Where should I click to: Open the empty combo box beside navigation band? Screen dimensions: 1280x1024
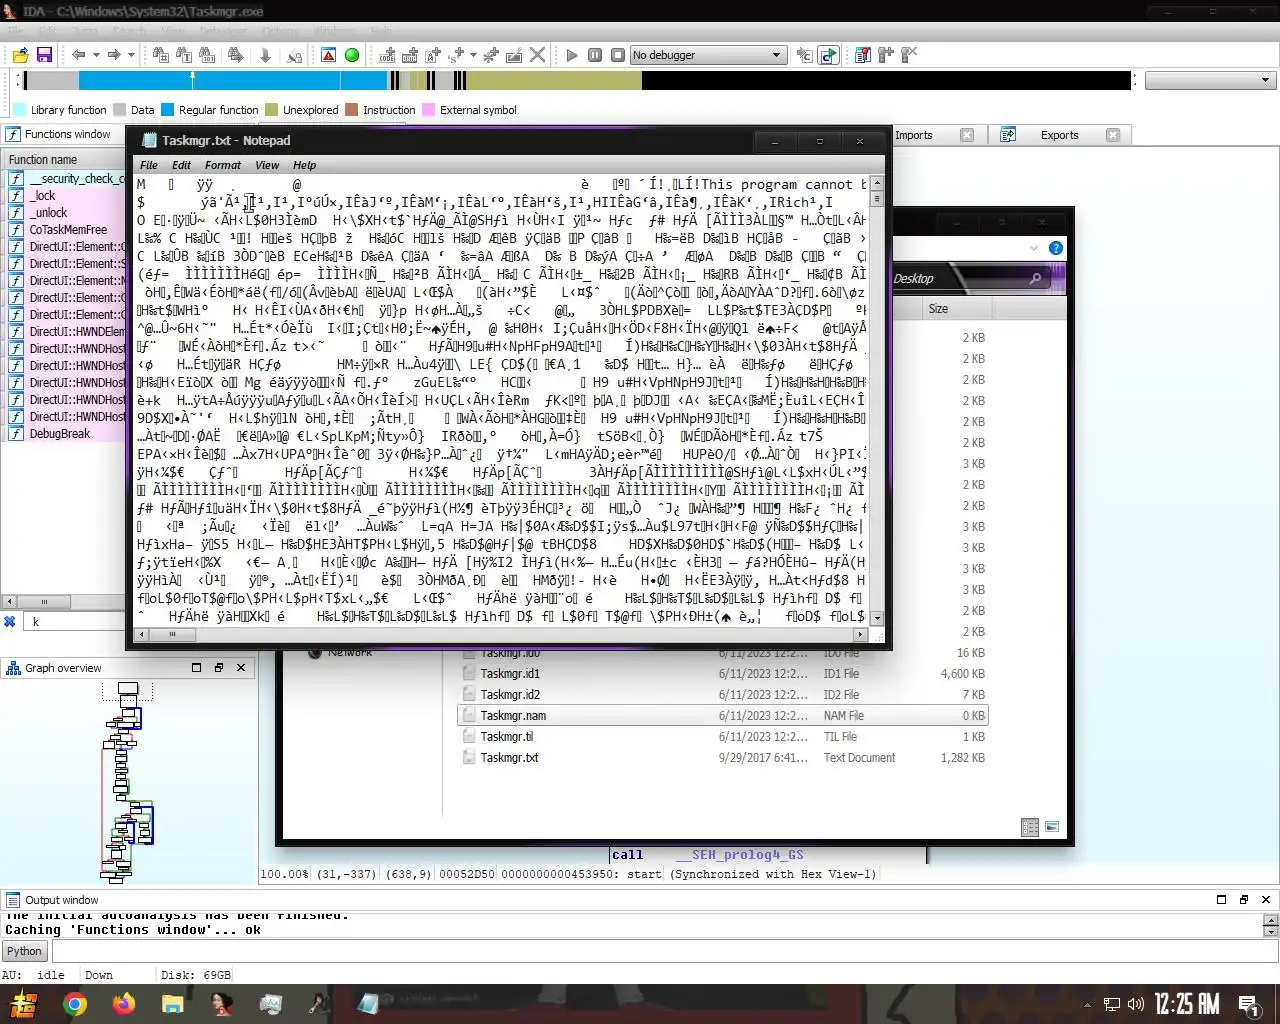coord(1210,80)
